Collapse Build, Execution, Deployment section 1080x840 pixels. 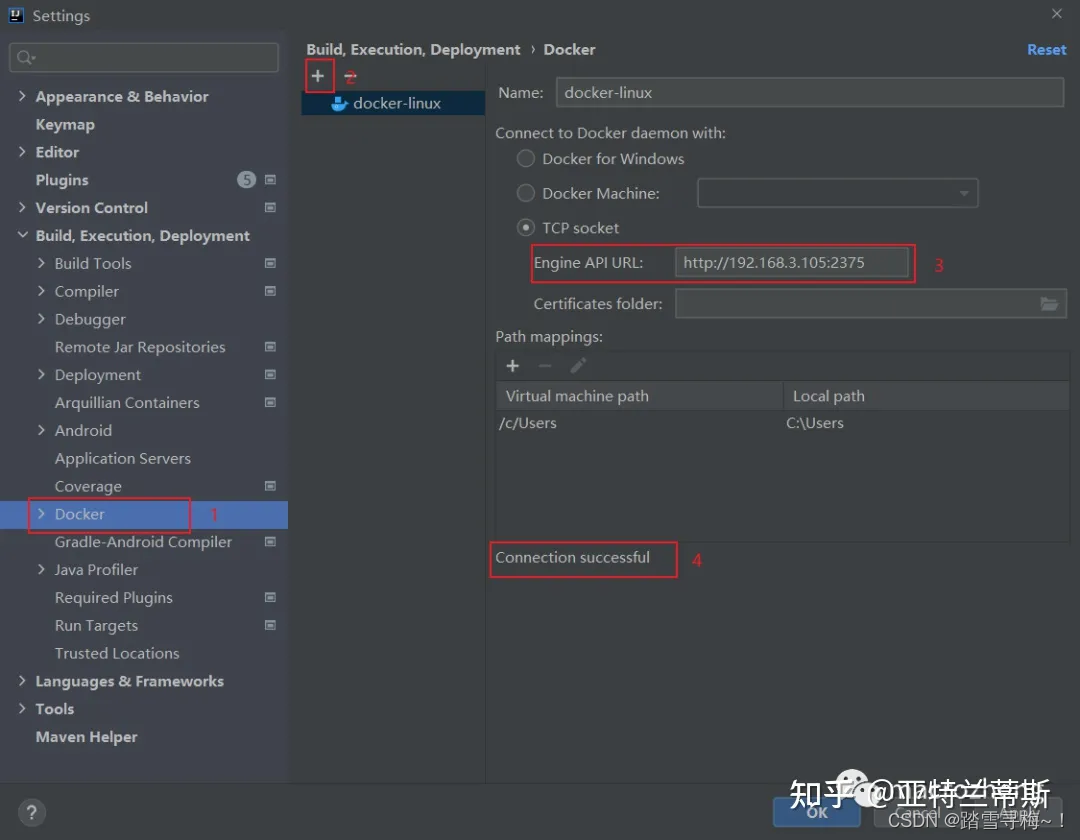22,235
